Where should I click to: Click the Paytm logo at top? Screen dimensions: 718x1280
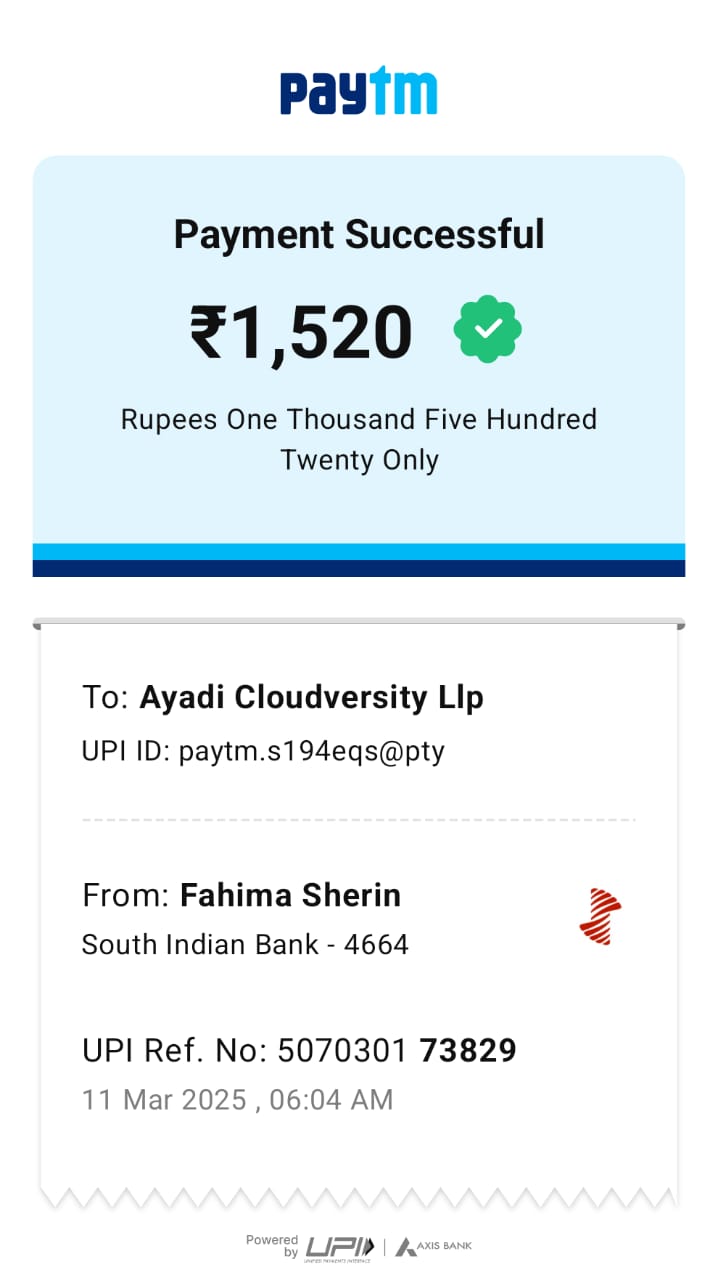(x=358, y=91)
